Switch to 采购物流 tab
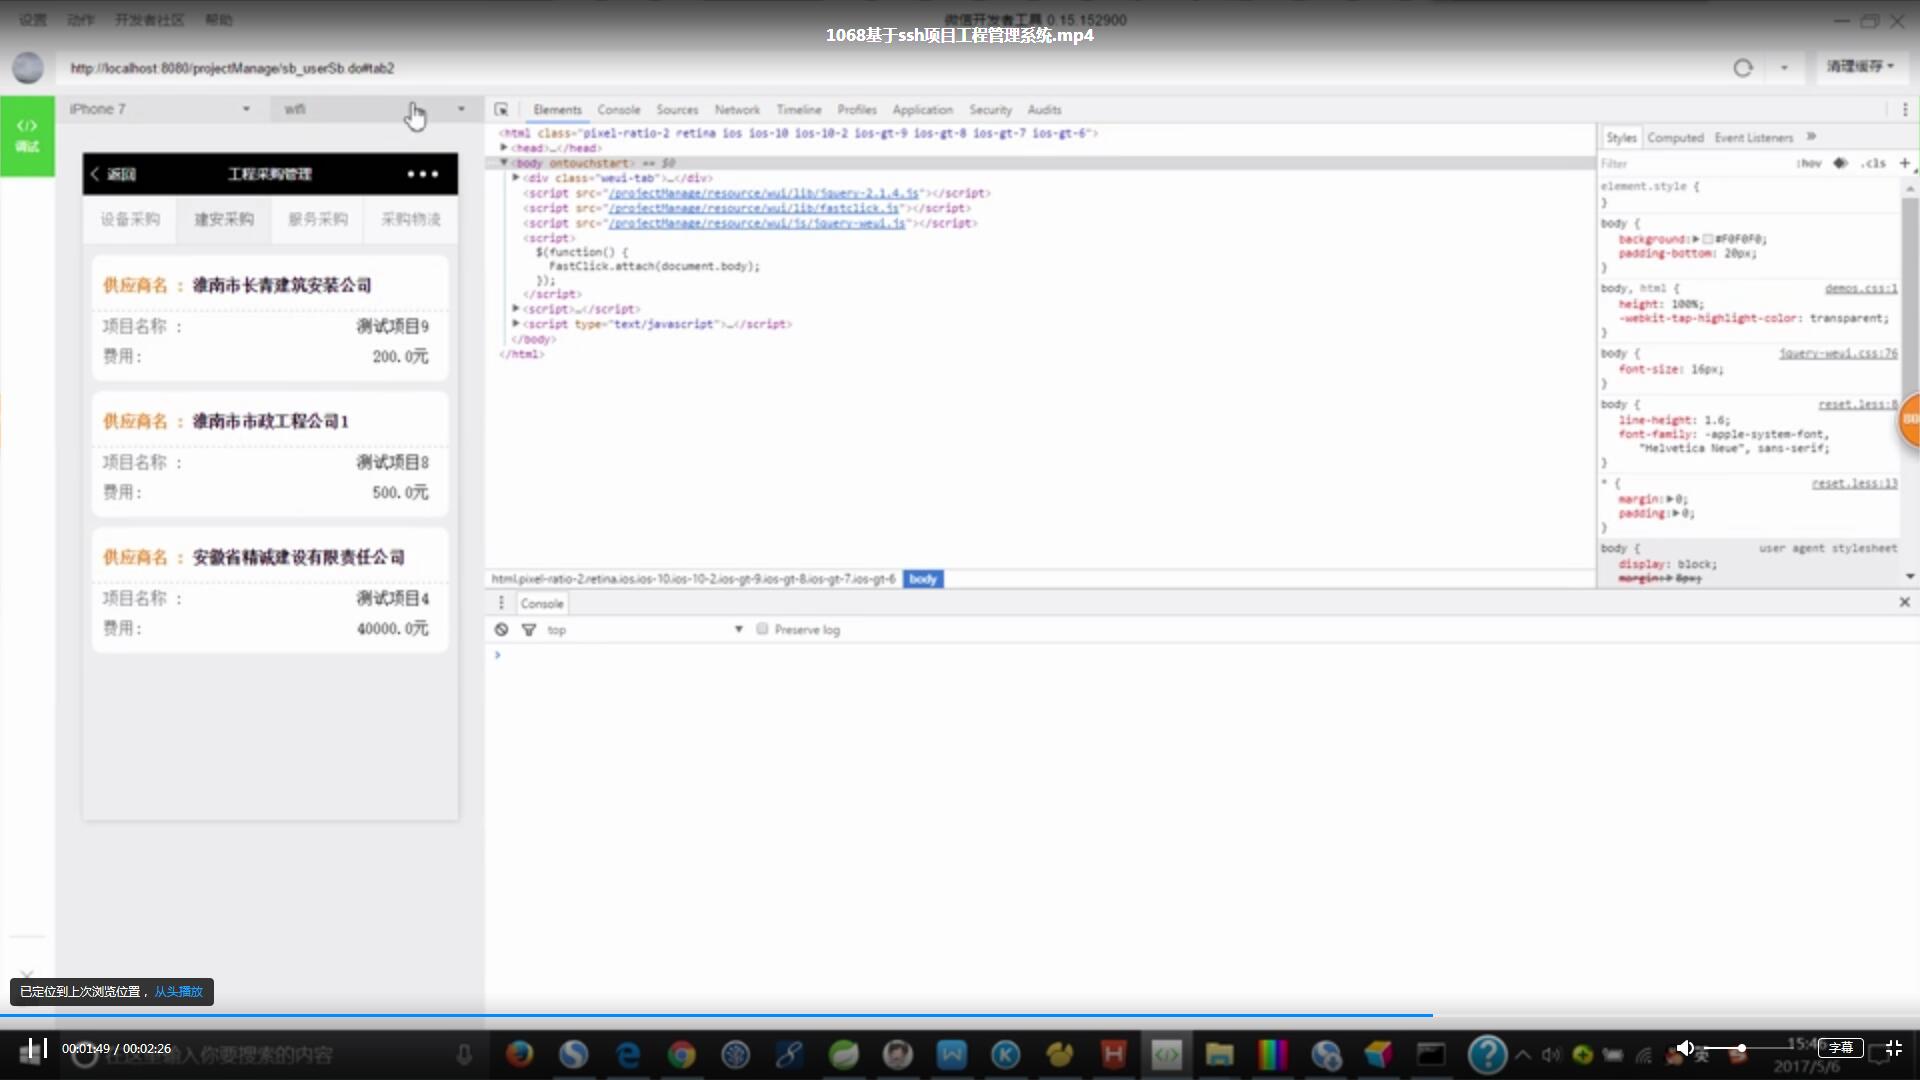The height and width of the screenshot is (1080, 1920). coord(411,219)
